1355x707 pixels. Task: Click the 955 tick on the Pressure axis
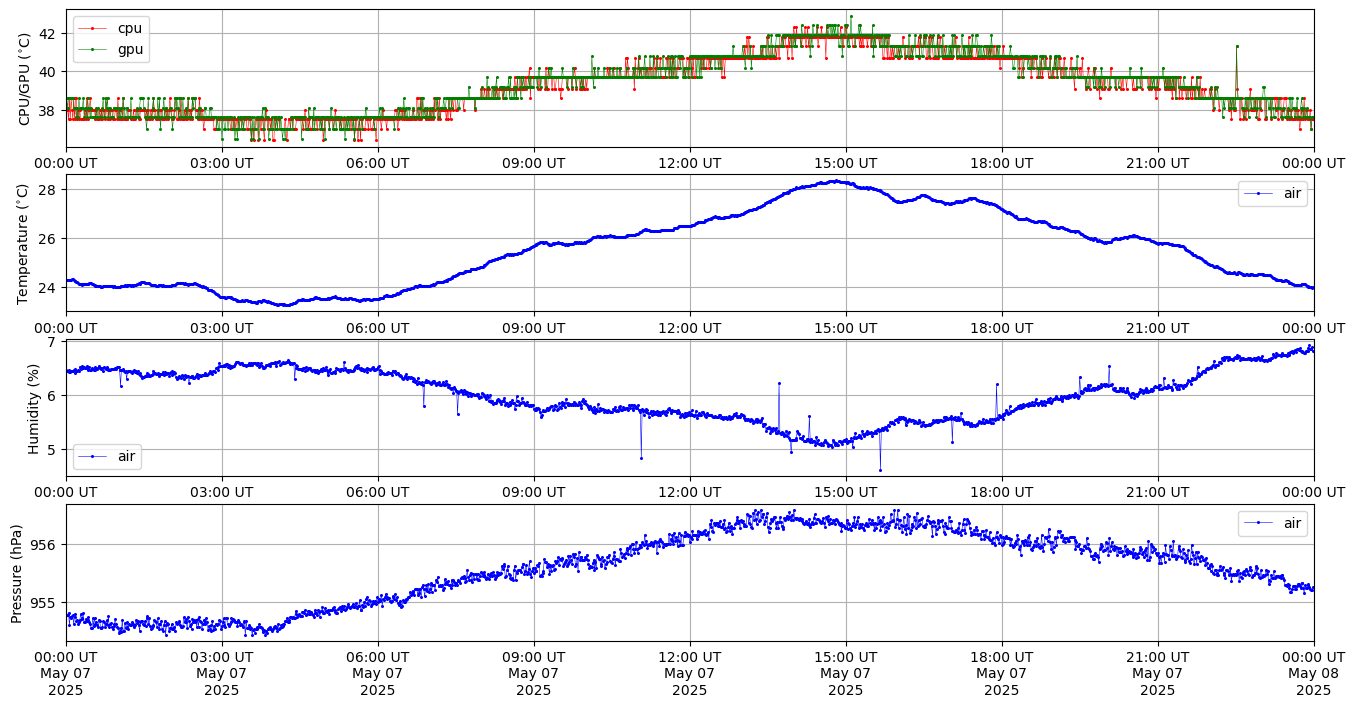click(44, 603)
